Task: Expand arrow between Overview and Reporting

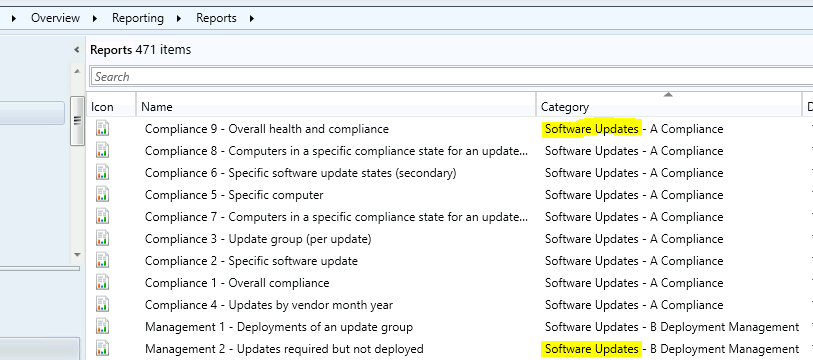Action: pos(95,19)
